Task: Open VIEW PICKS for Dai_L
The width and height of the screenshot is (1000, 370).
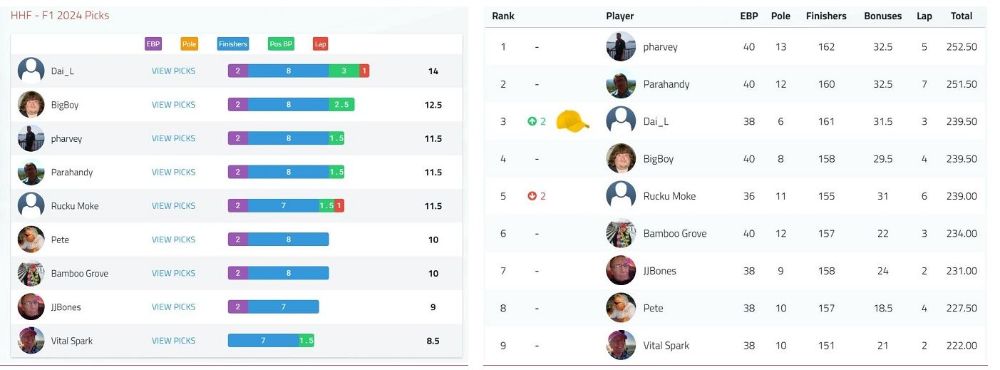Action: click(x=173, y=71)
